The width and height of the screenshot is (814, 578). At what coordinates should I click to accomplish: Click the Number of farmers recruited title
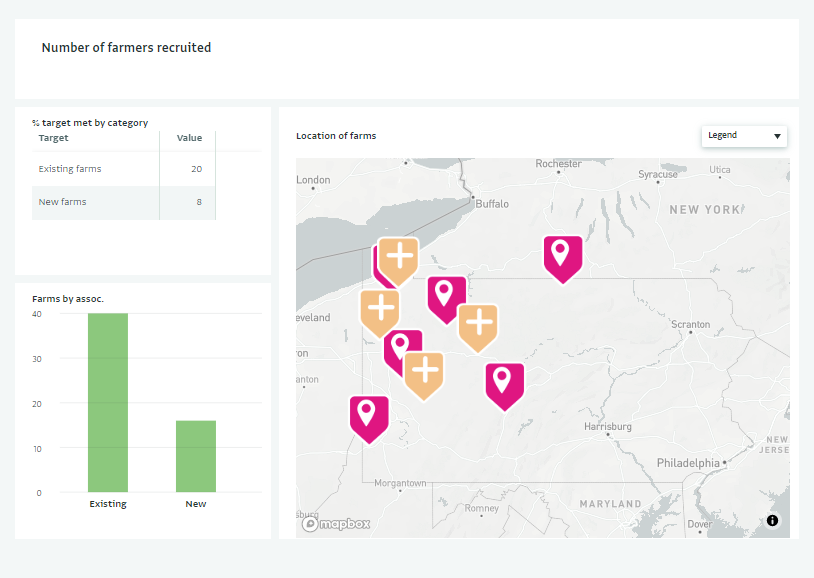coord(125,47)
